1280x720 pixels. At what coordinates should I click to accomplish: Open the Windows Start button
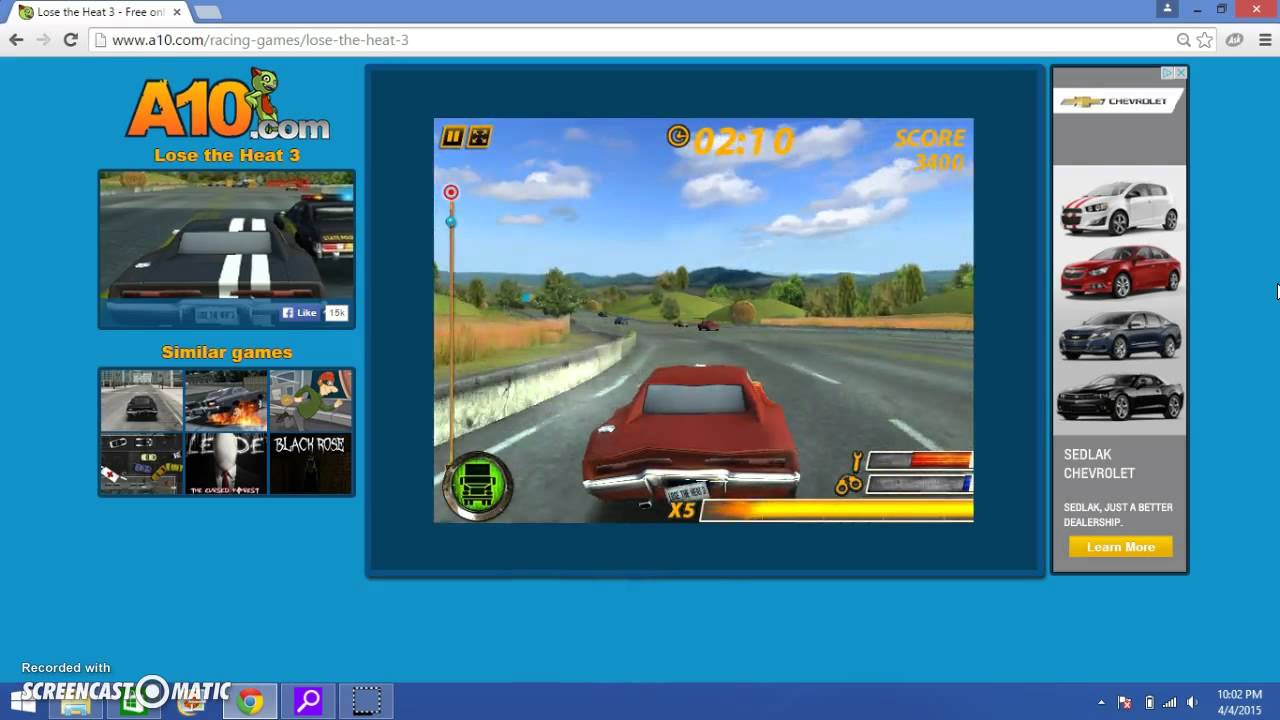click(x=22, y=701)
